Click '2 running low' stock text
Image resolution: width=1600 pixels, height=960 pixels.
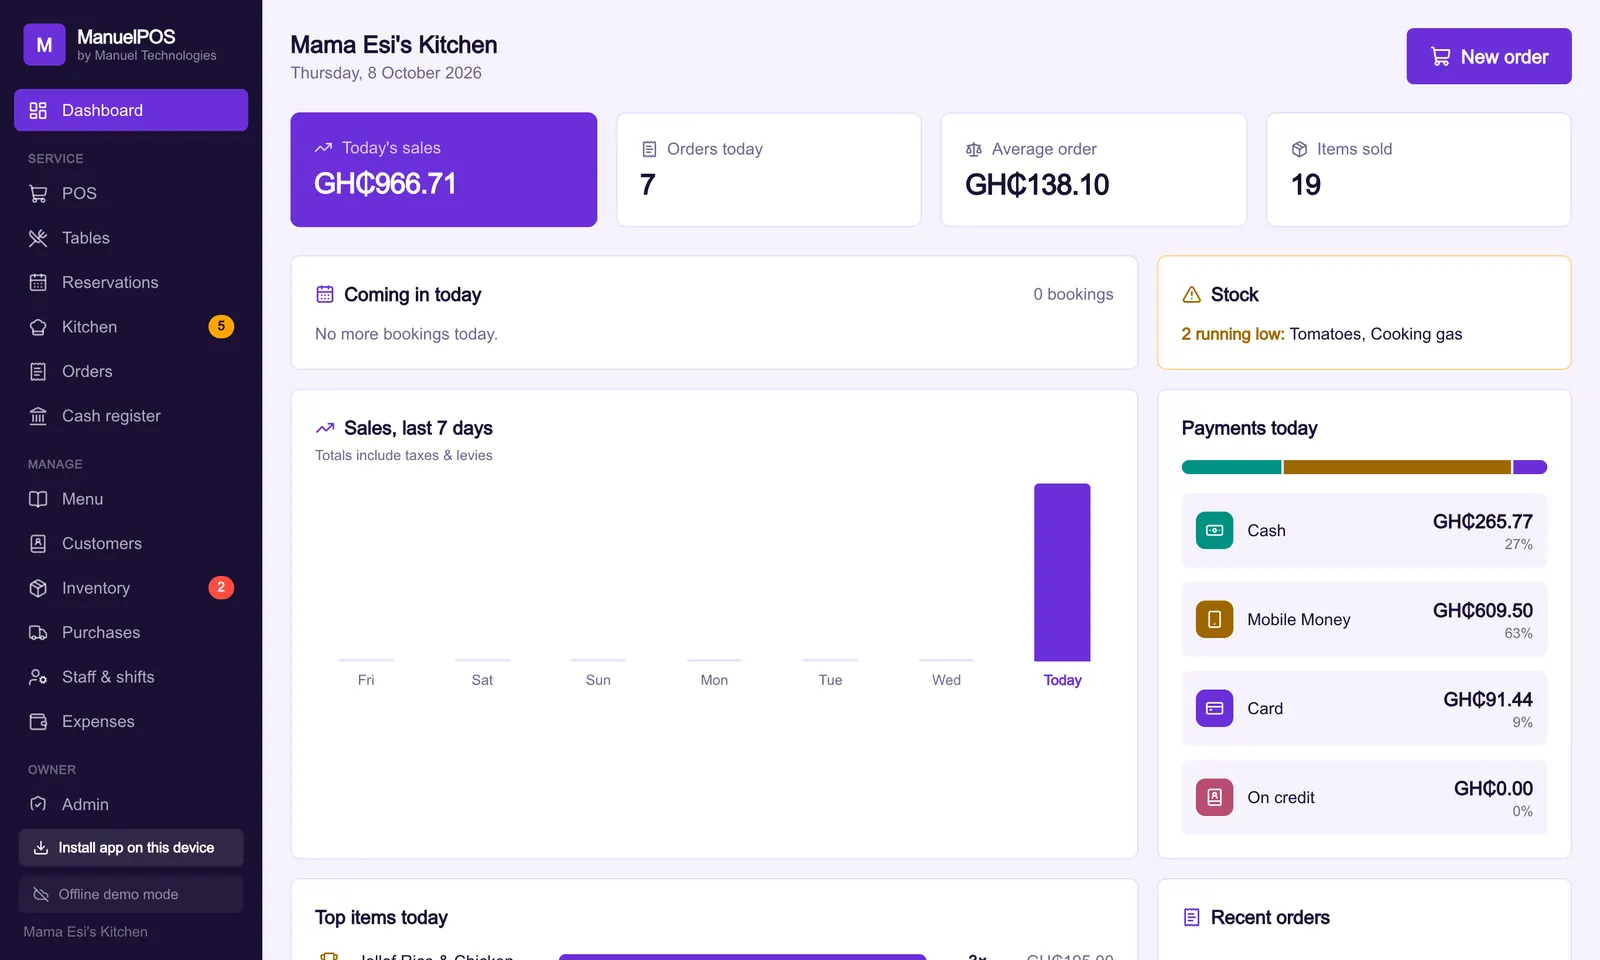click(x=1232, y=334)
